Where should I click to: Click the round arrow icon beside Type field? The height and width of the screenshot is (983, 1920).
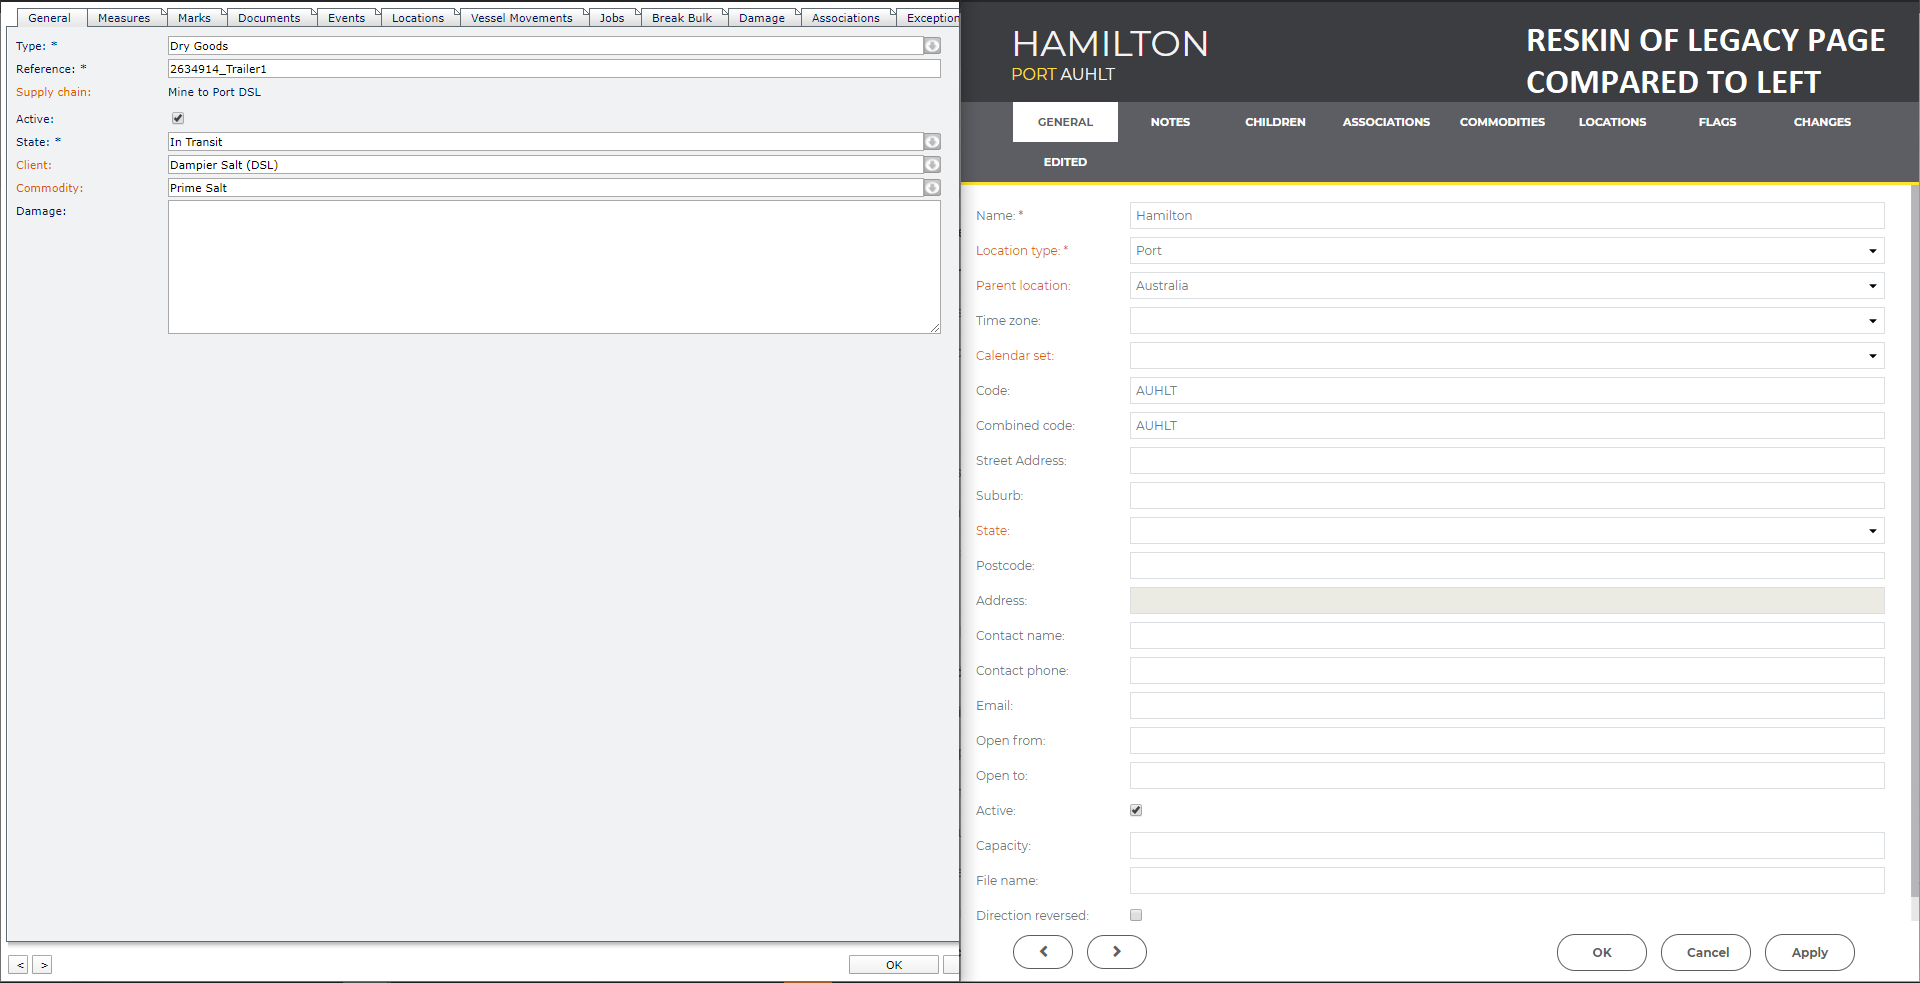tap(932, 46)
